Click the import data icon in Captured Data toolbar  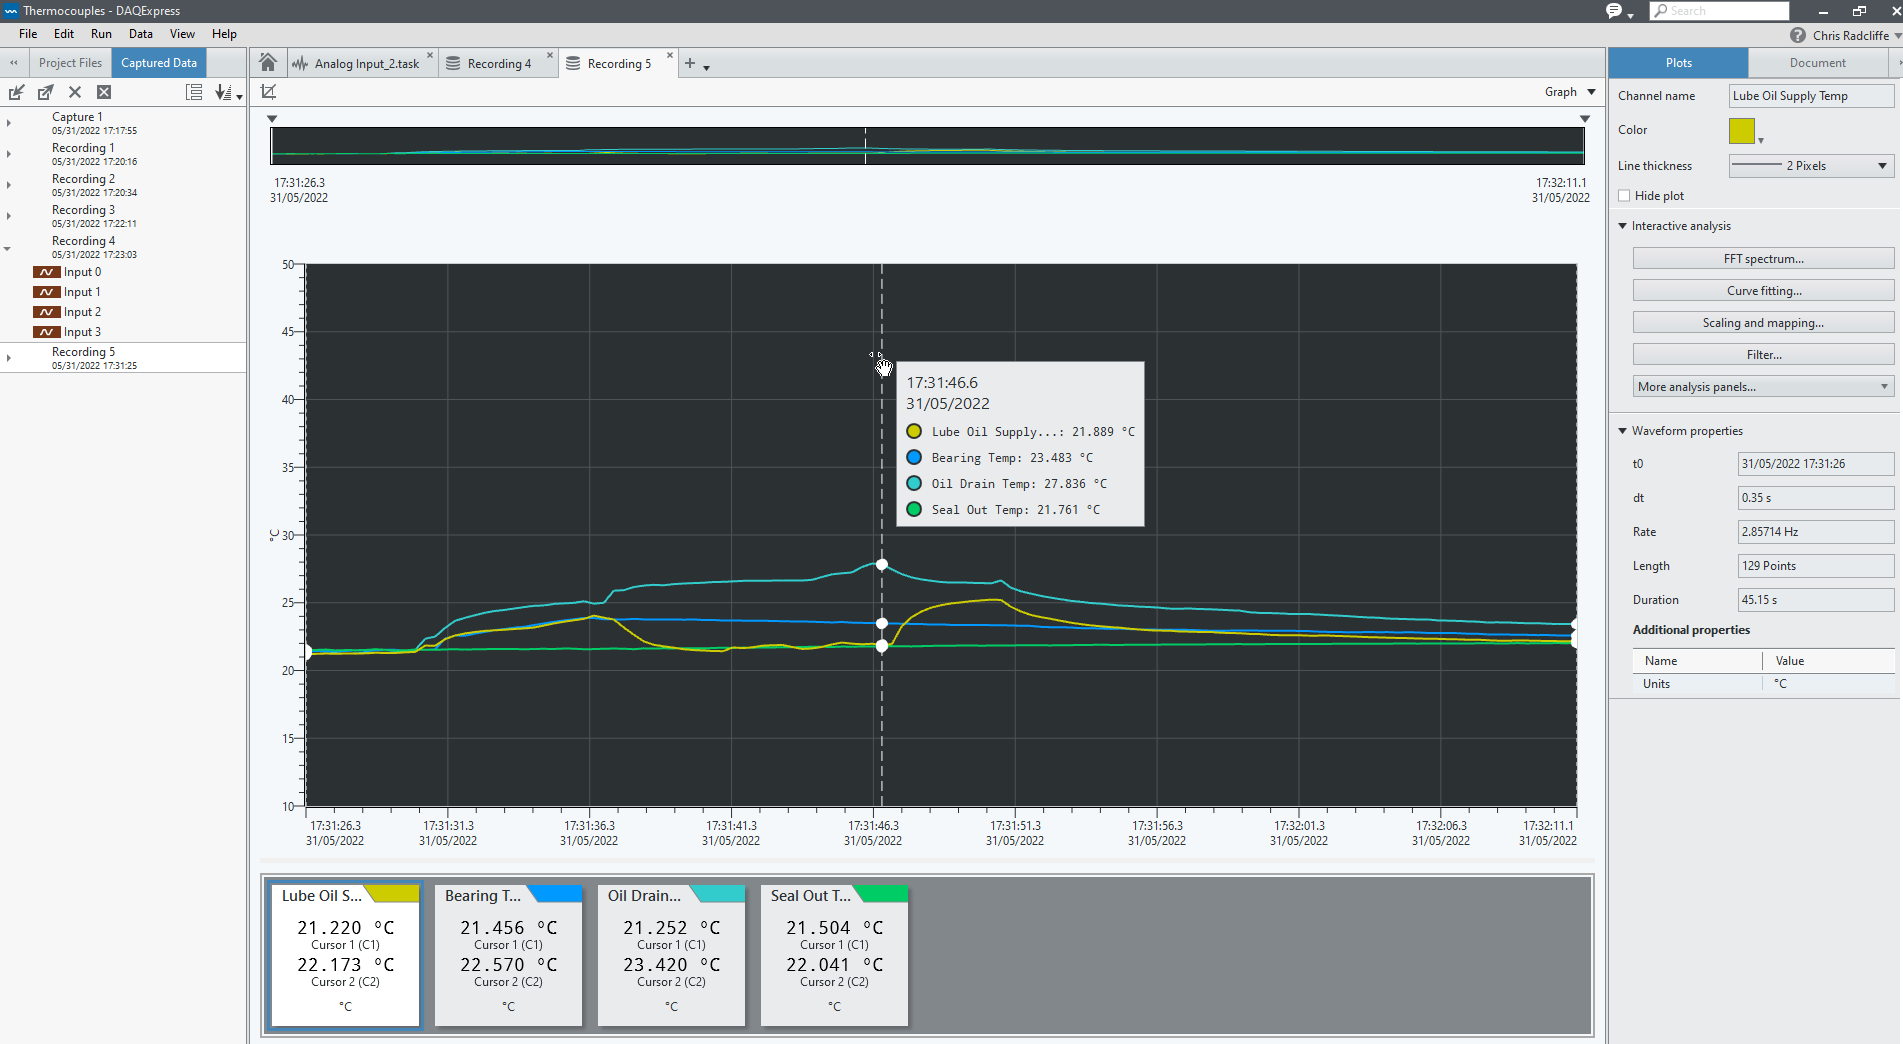pyautogui.click(x=16, y=92)
